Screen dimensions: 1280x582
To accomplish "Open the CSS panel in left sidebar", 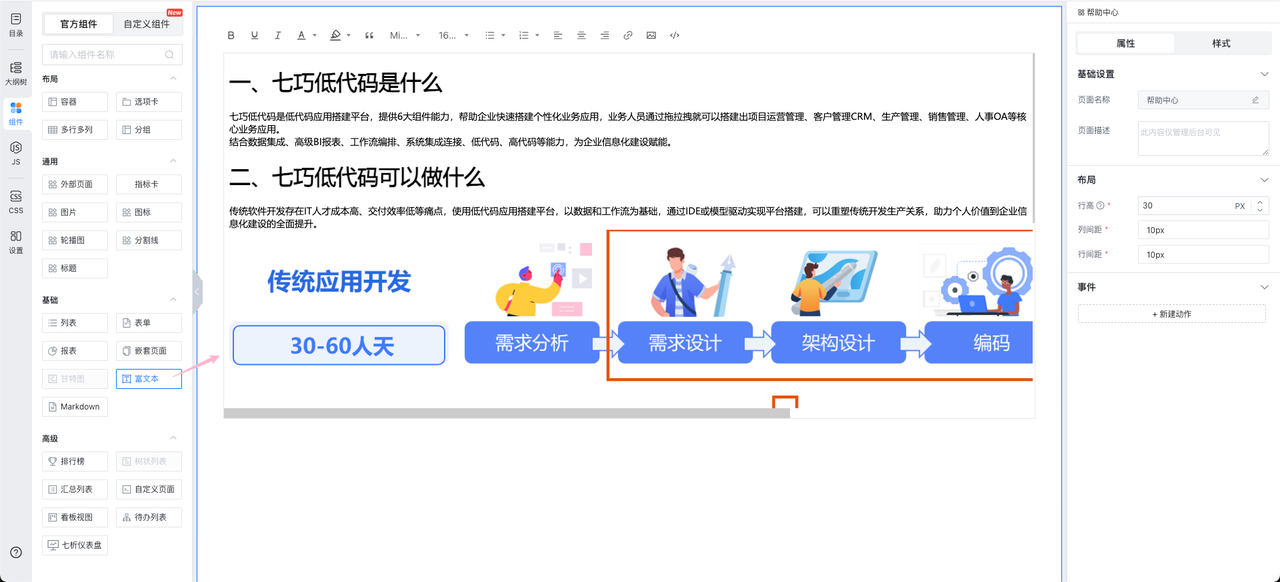I will 16,201.
